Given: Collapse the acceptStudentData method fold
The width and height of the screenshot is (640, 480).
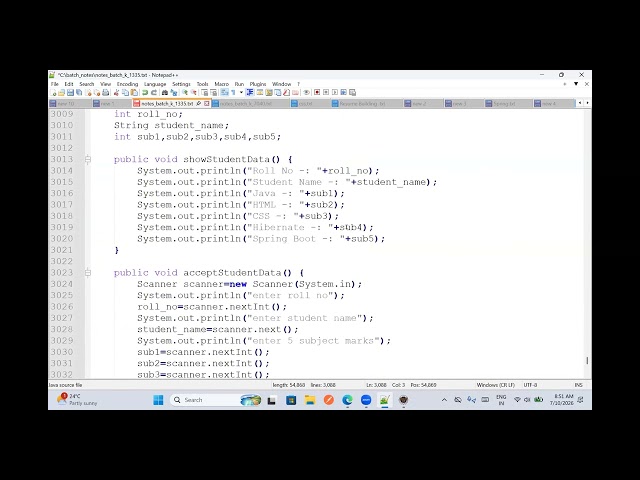Looking at the screenshot, I should (x=88, y=272).
